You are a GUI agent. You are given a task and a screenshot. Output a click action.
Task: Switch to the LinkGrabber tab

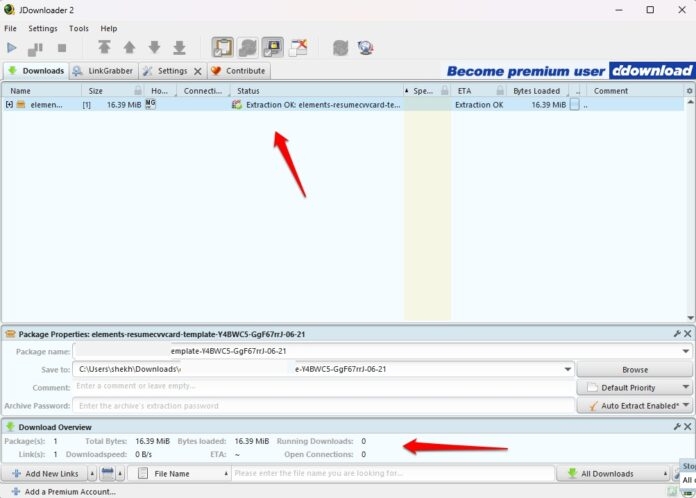pos(104,71)
